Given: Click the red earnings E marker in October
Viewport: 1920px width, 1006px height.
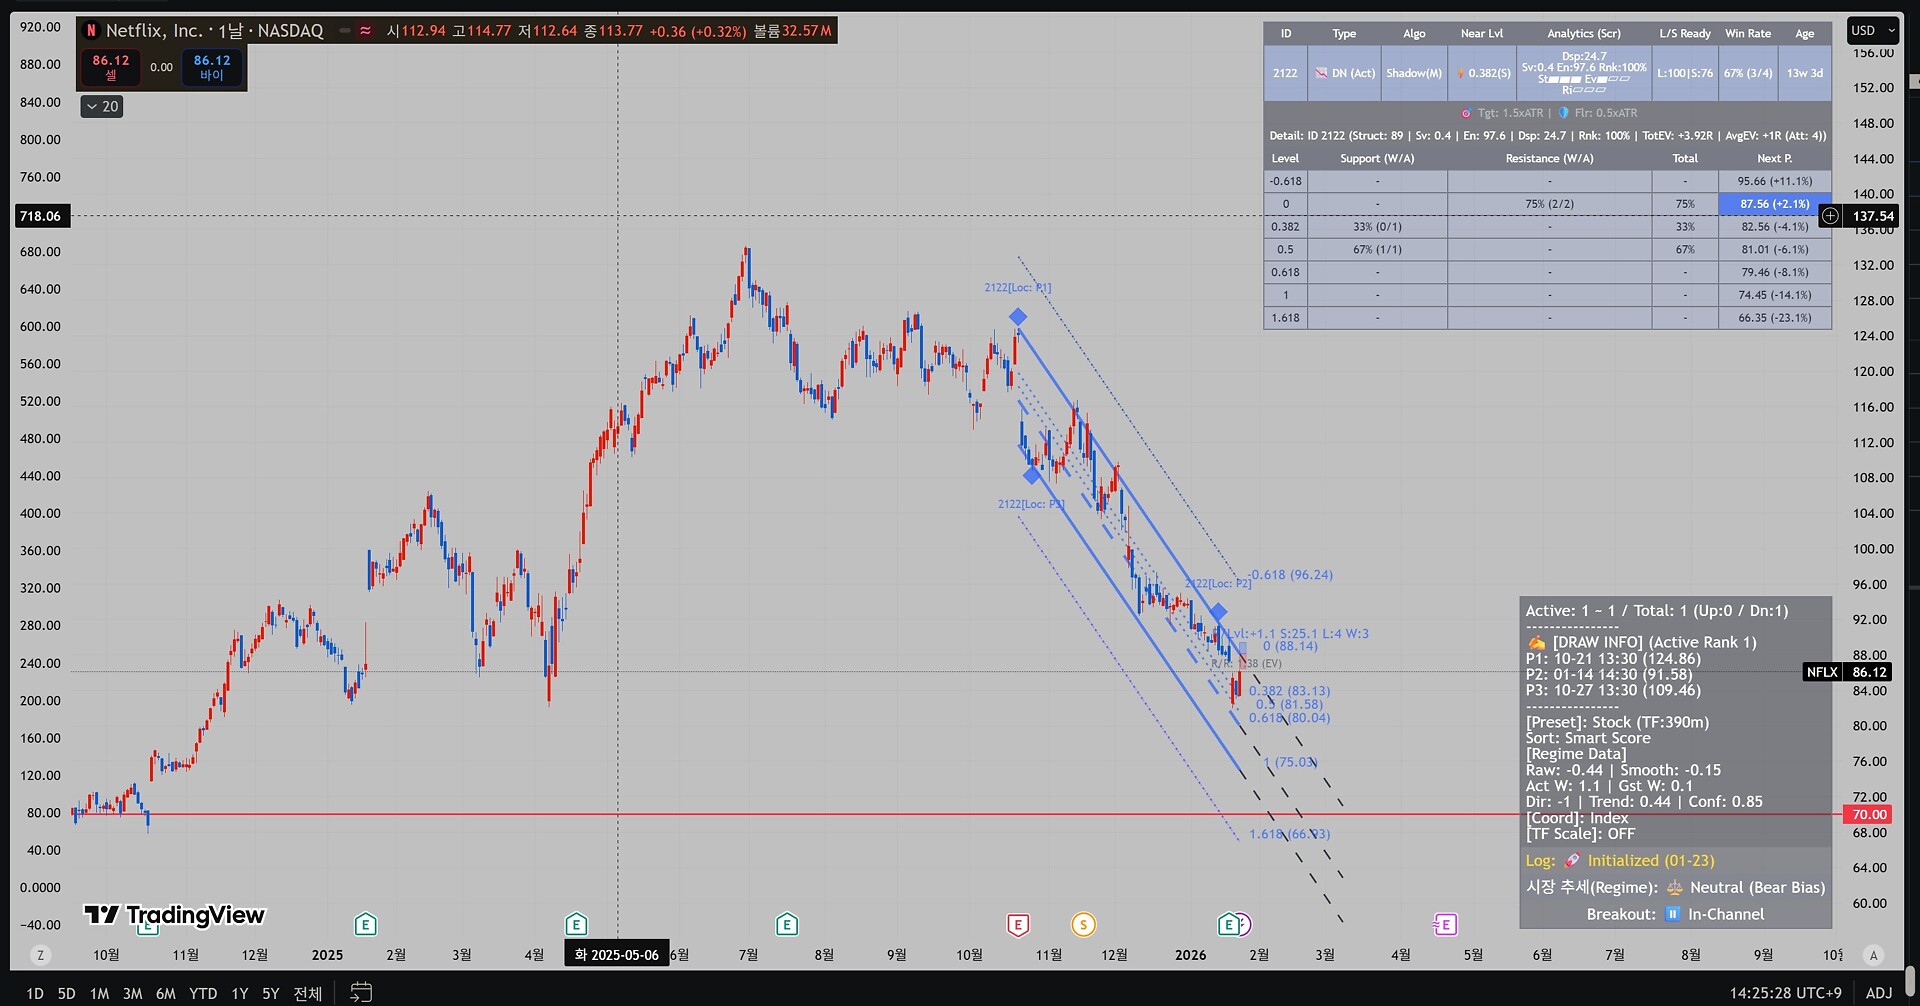Looking at the screenshot, I should click(1018, 924).
